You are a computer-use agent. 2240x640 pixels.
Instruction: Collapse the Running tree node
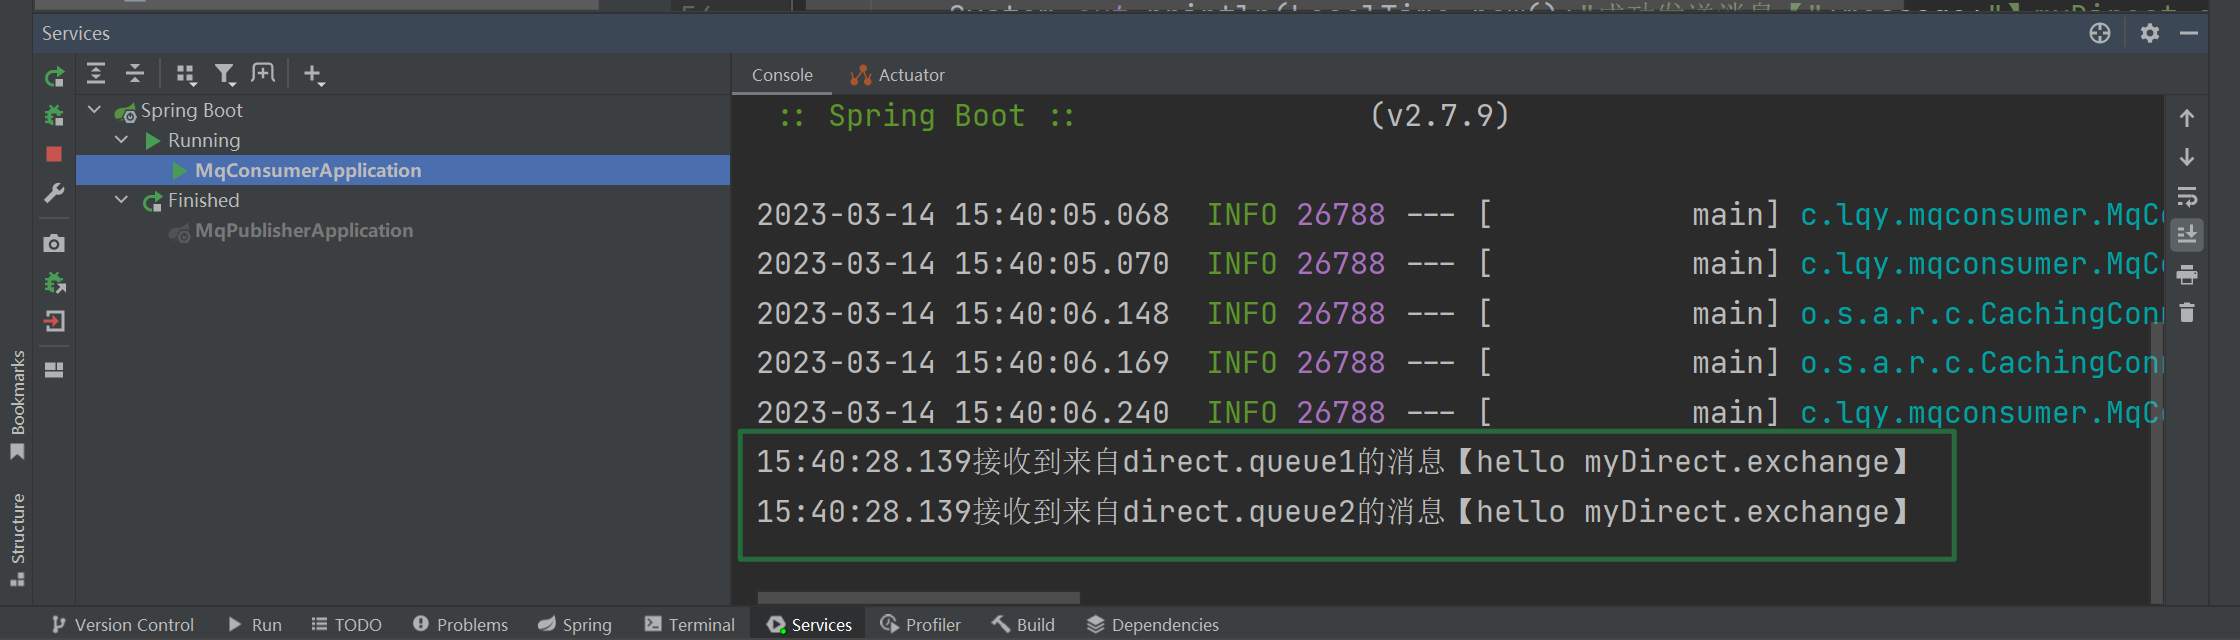coord(121,140)
